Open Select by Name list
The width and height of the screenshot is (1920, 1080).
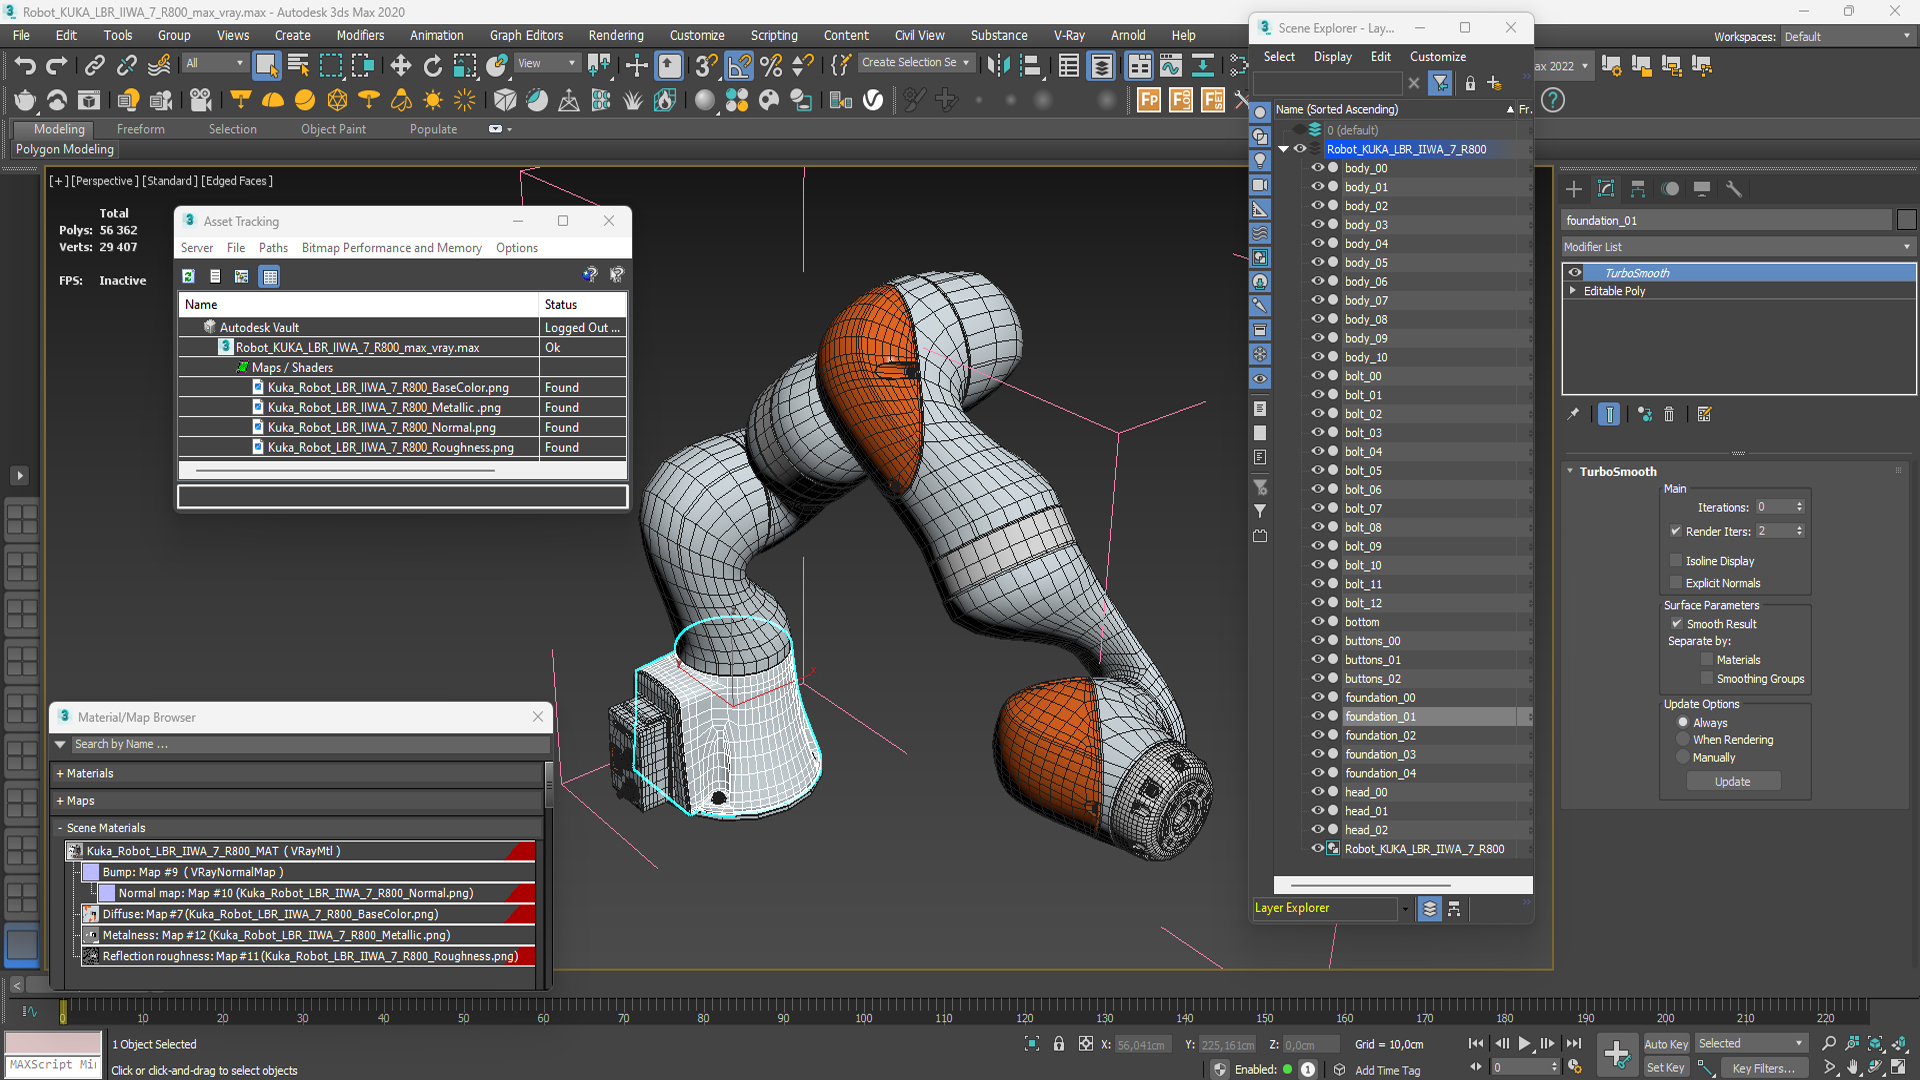(x=298, y=66)
